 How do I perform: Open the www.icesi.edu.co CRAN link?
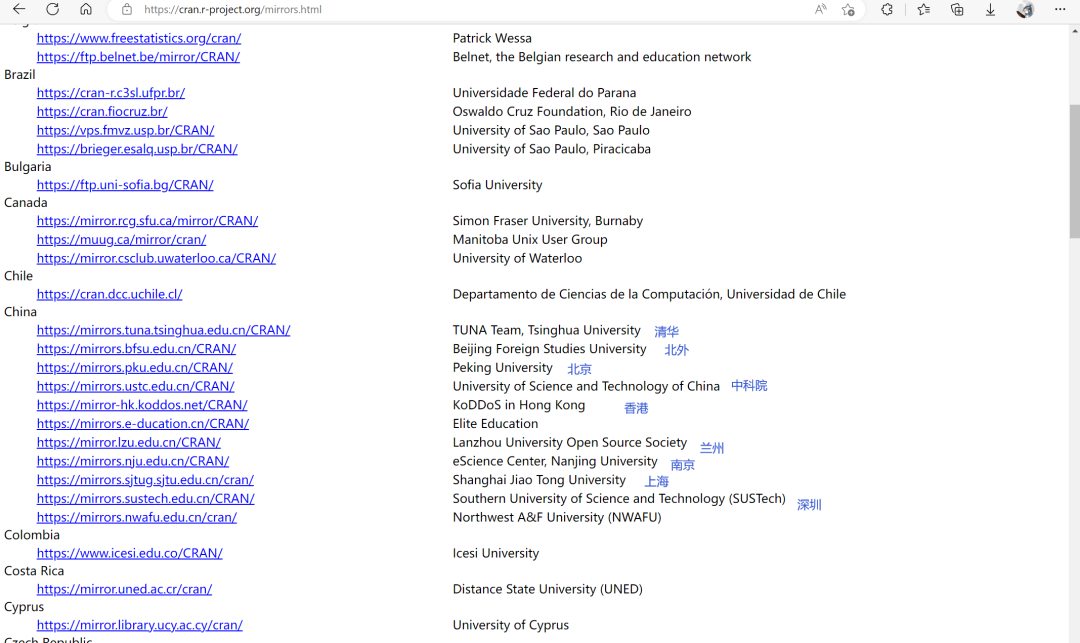point(129,554)
